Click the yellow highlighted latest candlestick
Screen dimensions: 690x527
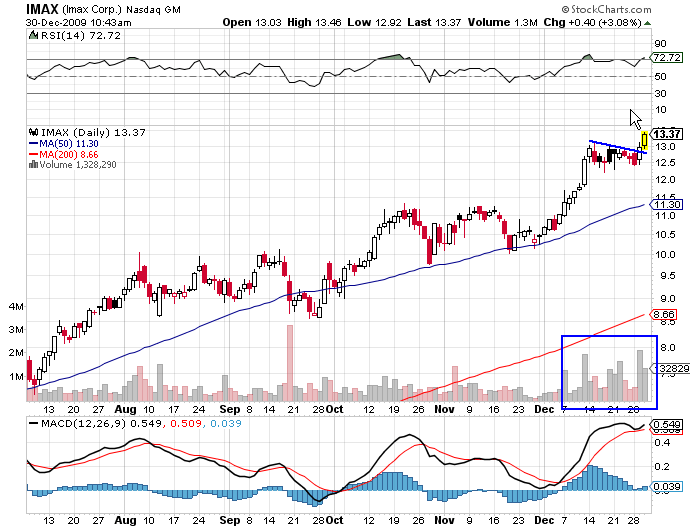click(x=645, y=140)
